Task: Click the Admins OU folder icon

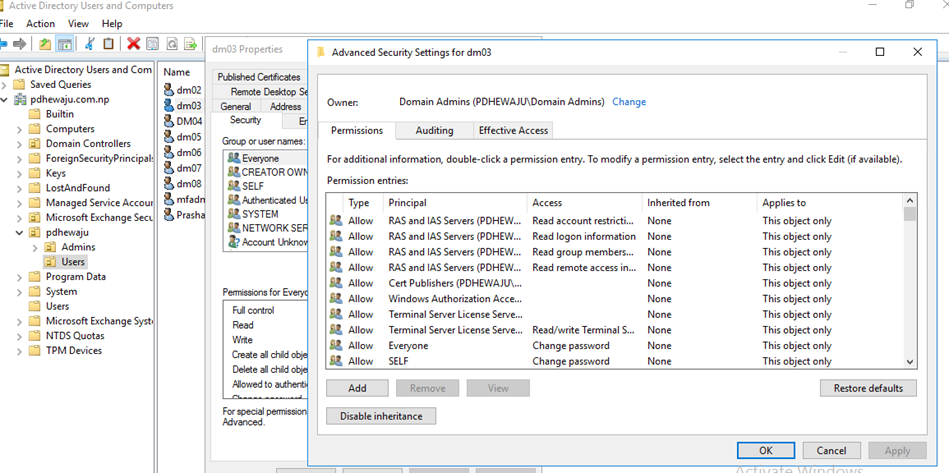Action: coord(51,247)
